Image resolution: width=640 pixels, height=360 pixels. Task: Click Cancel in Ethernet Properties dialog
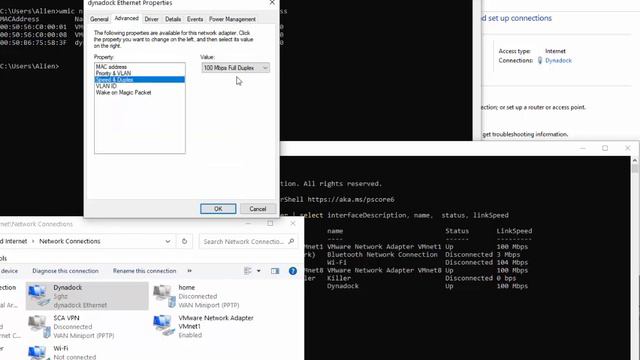(258, 209)
